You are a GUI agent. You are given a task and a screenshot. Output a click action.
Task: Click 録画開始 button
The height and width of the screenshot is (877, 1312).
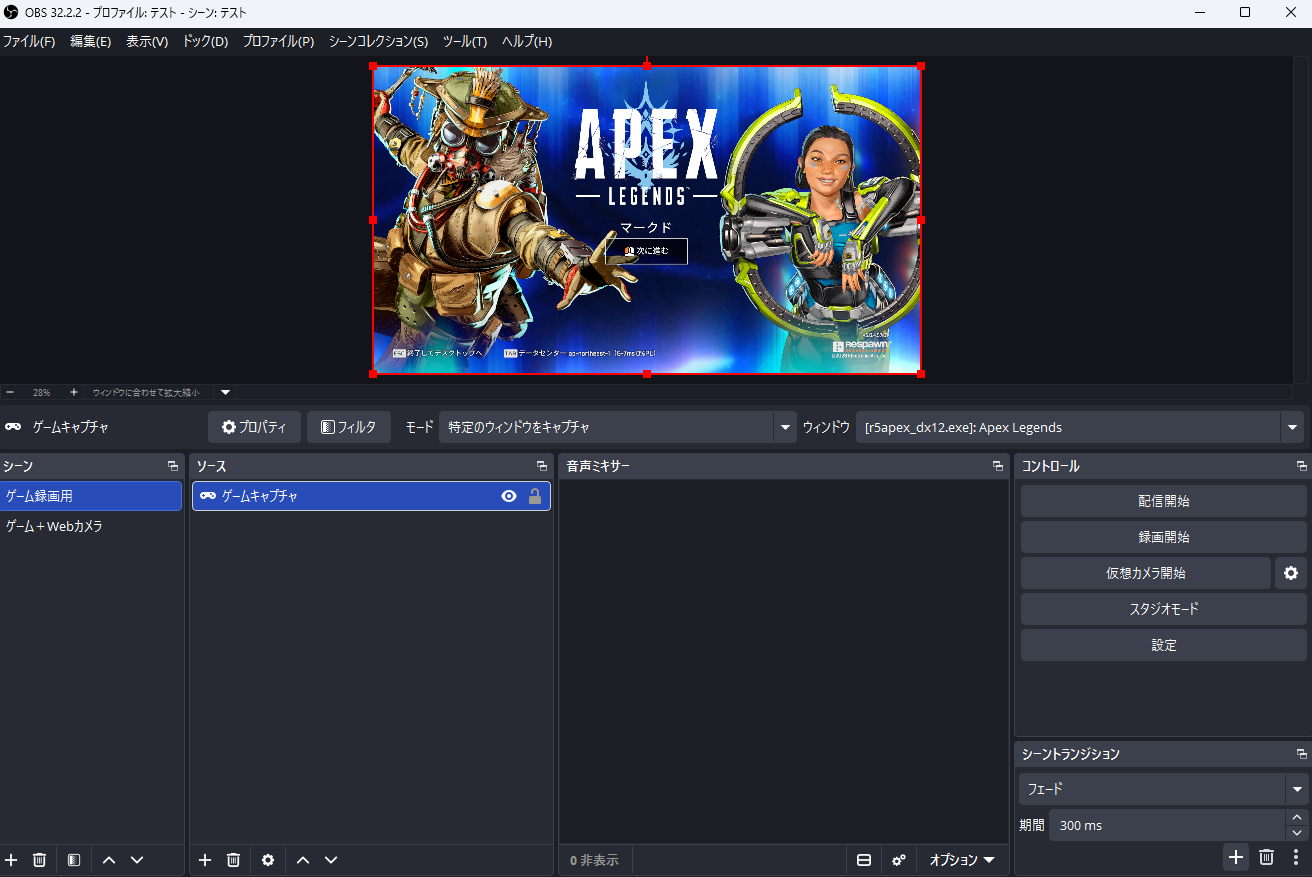pyautogui.click(x=1164, y=537)
